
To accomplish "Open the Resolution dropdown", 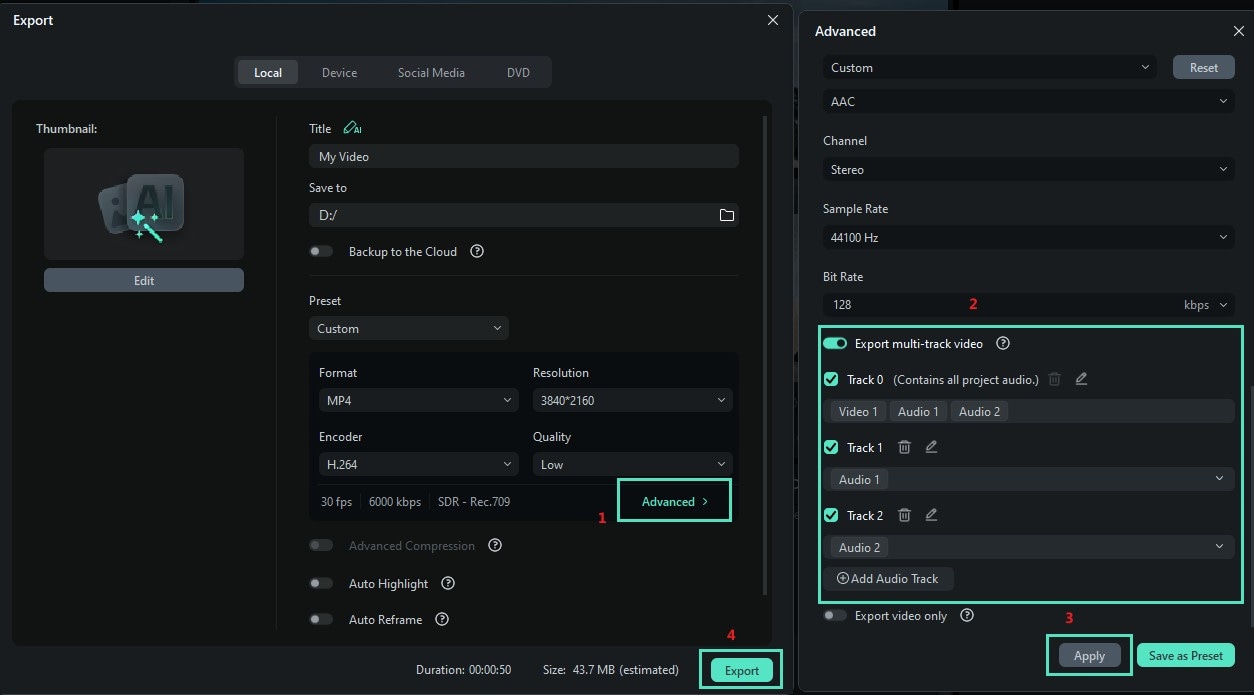I will pos(632,399).
